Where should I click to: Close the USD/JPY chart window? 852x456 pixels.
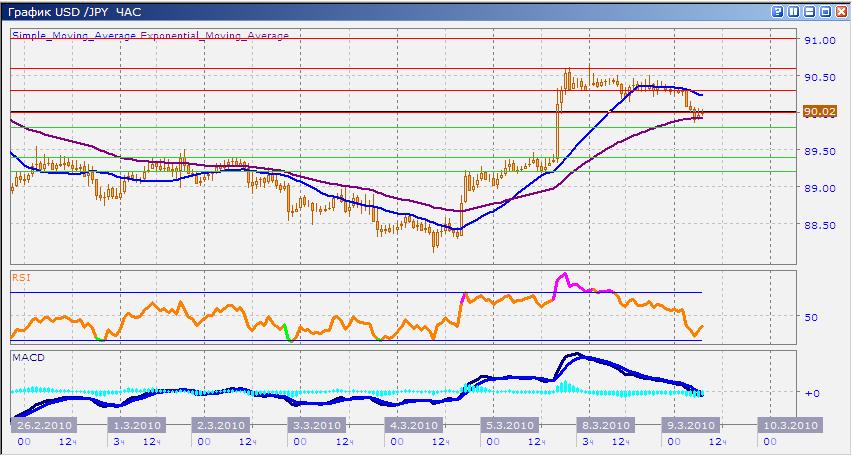[840, 11]
